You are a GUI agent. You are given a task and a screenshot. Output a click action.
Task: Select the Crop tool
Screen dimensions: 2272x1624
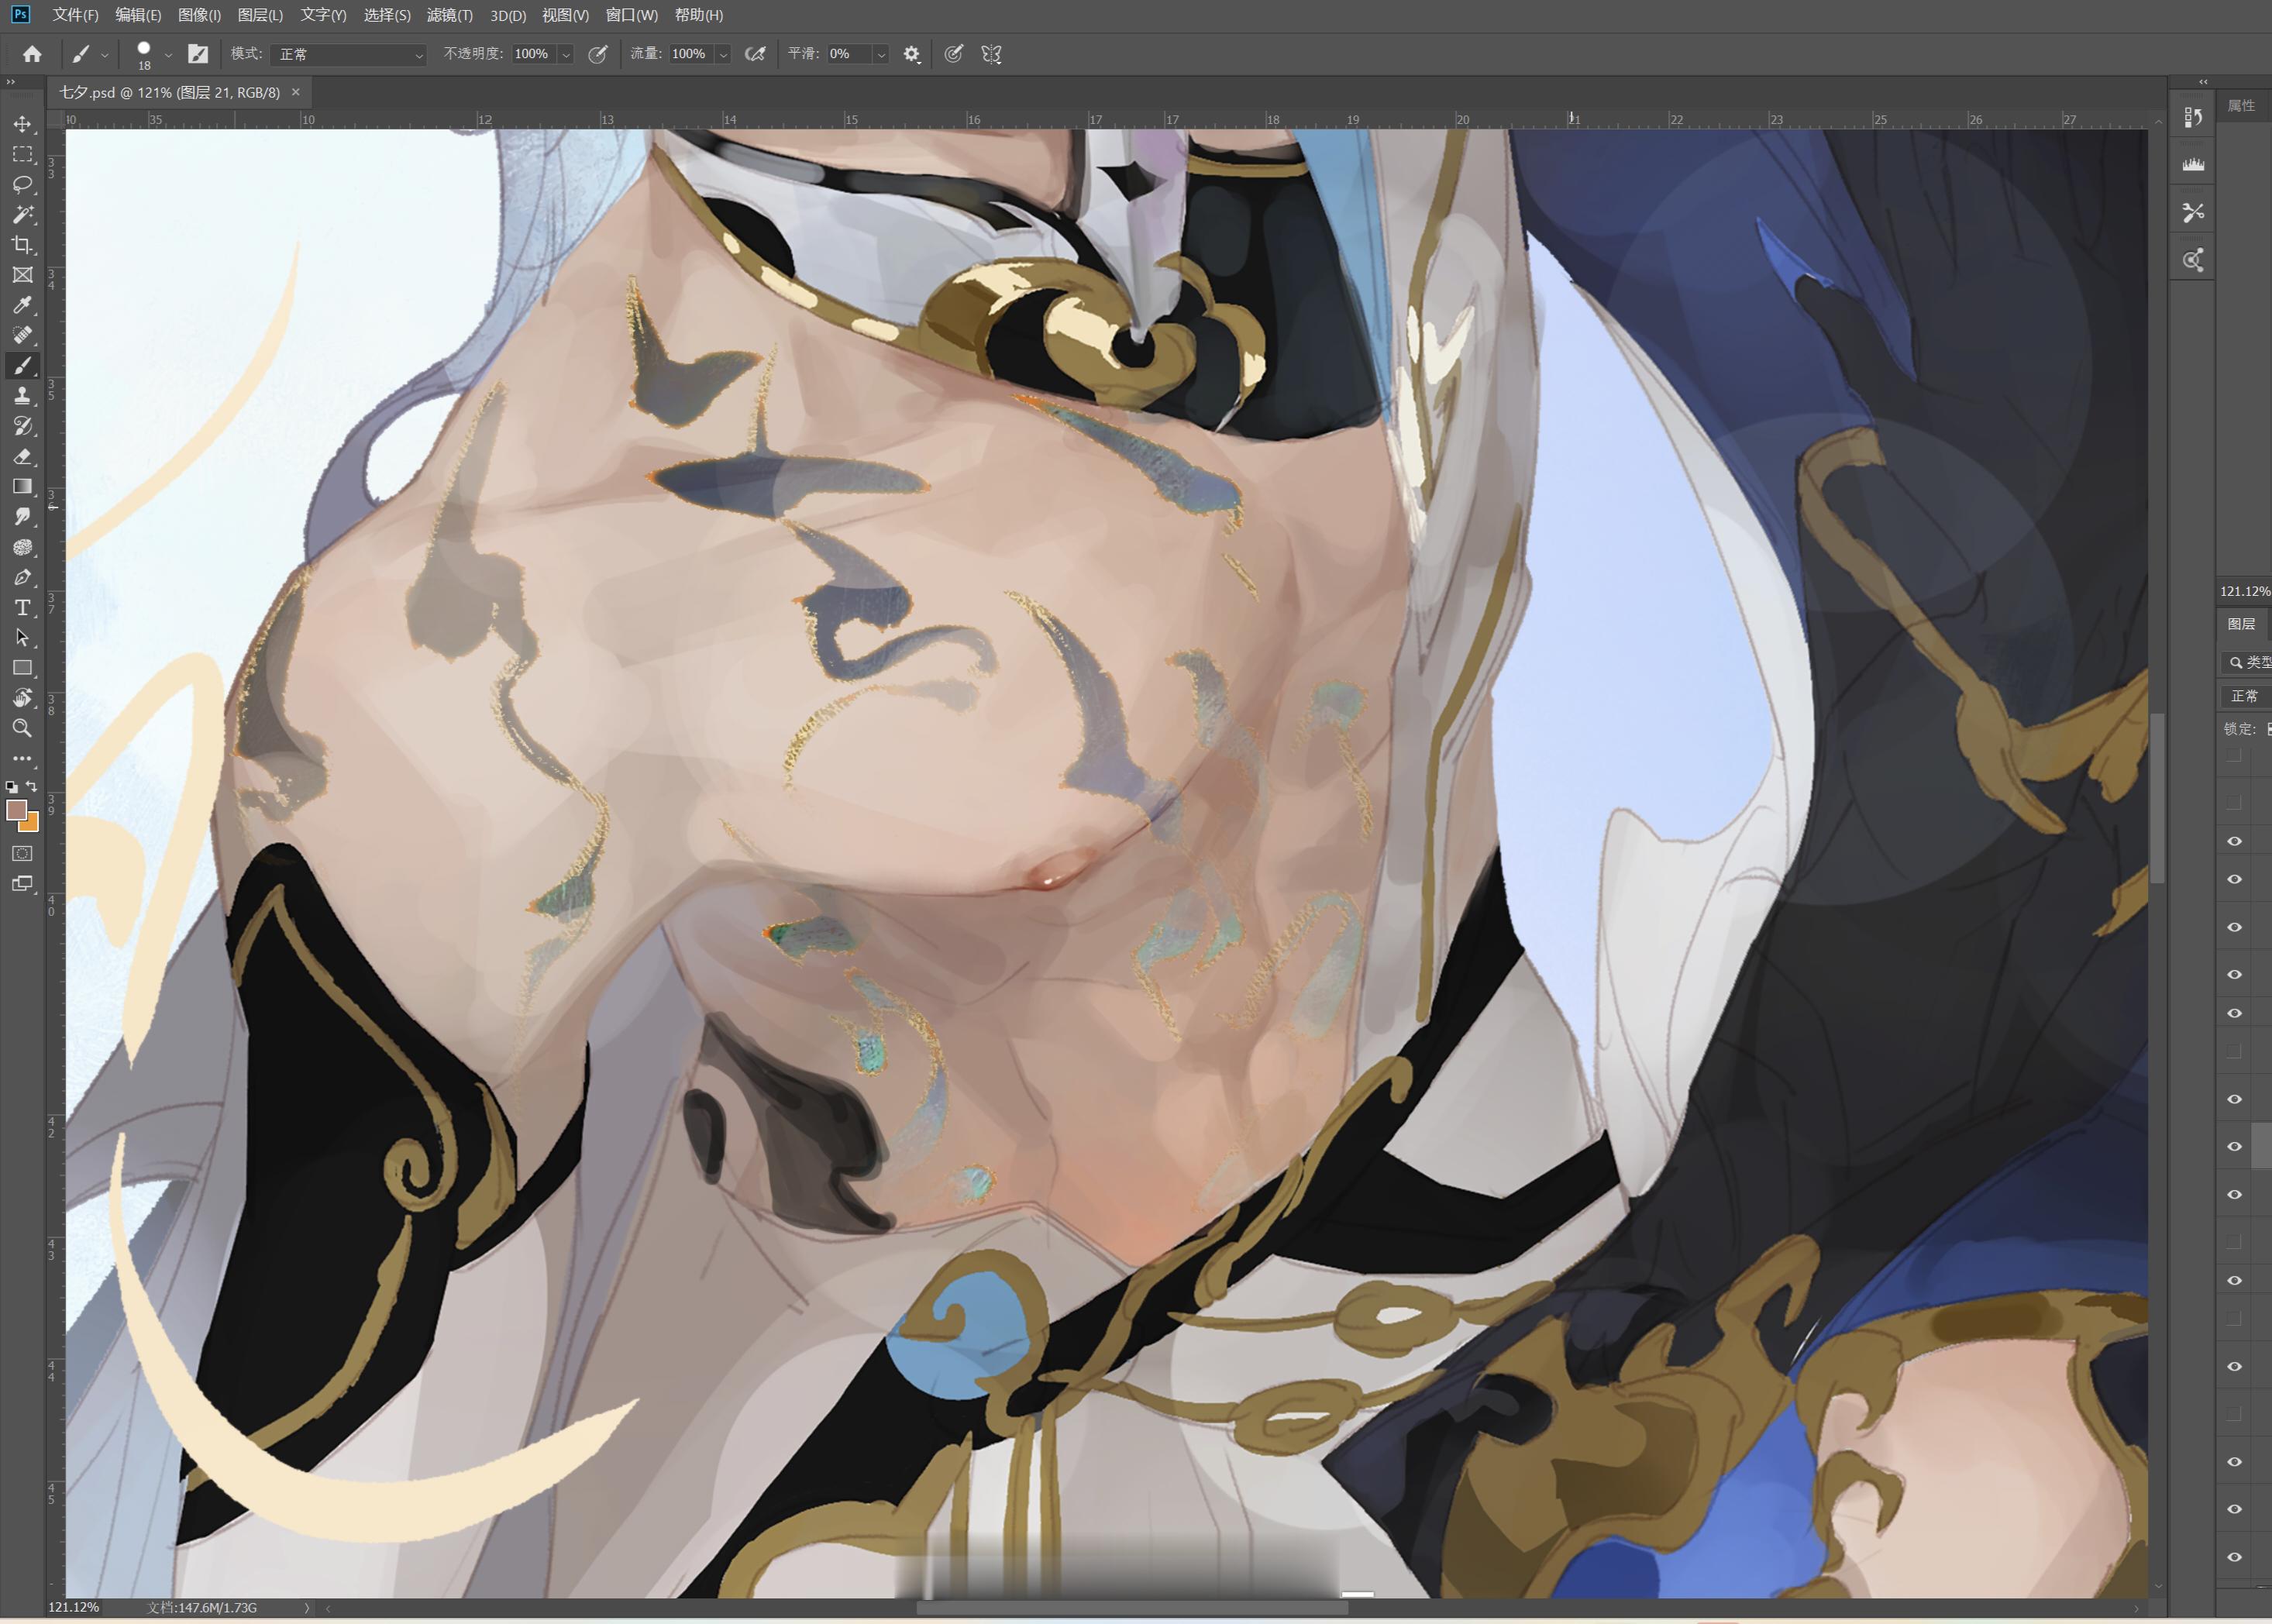point(22,244)
